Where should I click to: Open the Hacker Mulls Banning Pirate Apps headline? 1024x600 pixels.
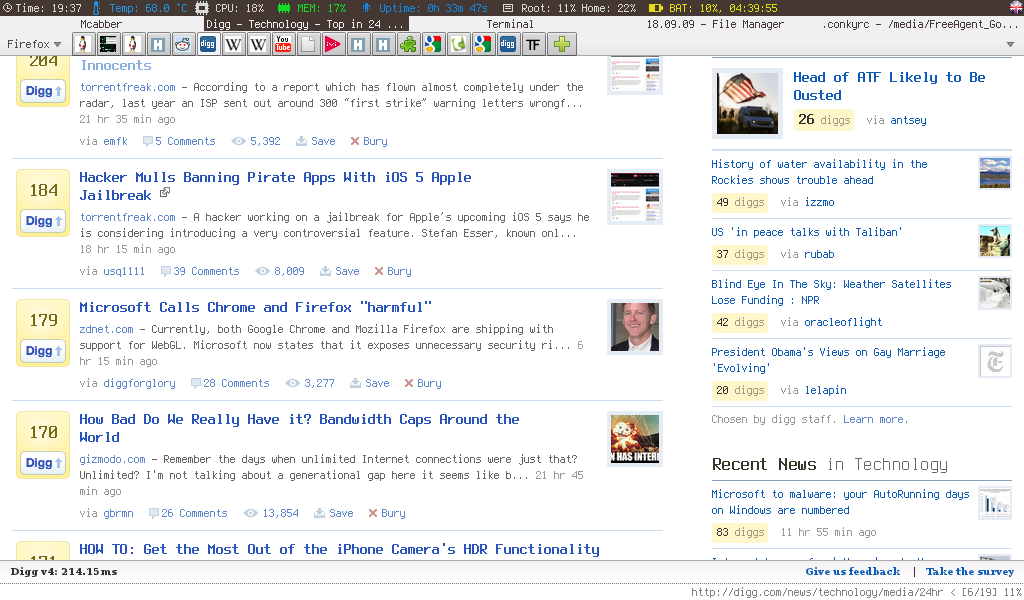[x=275, y=186]
